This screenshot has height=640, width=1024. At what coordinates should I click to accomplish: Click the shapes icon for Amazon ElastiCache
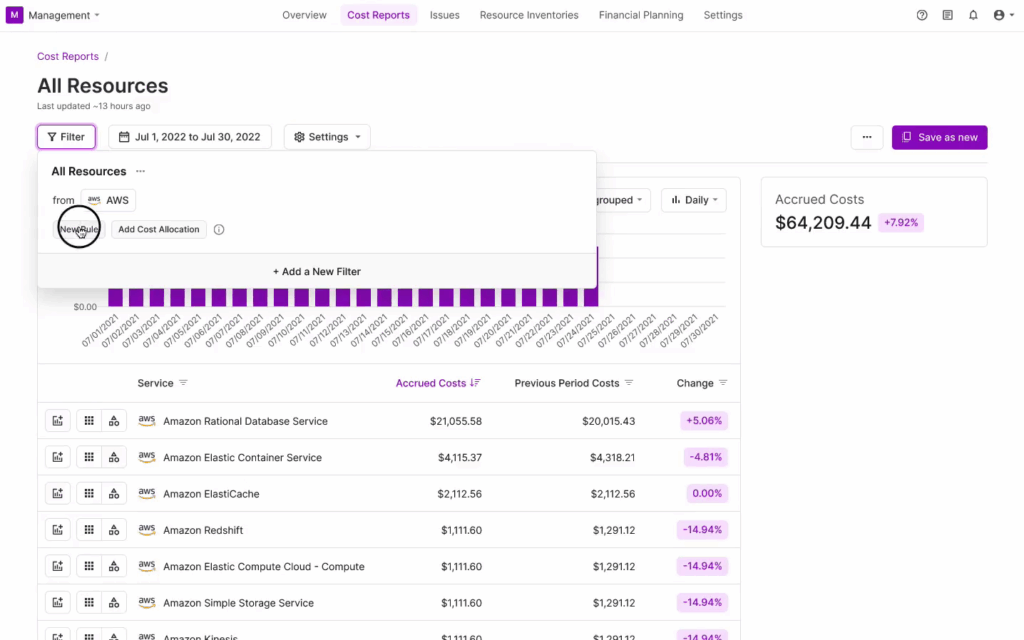(x=114, y=494)
